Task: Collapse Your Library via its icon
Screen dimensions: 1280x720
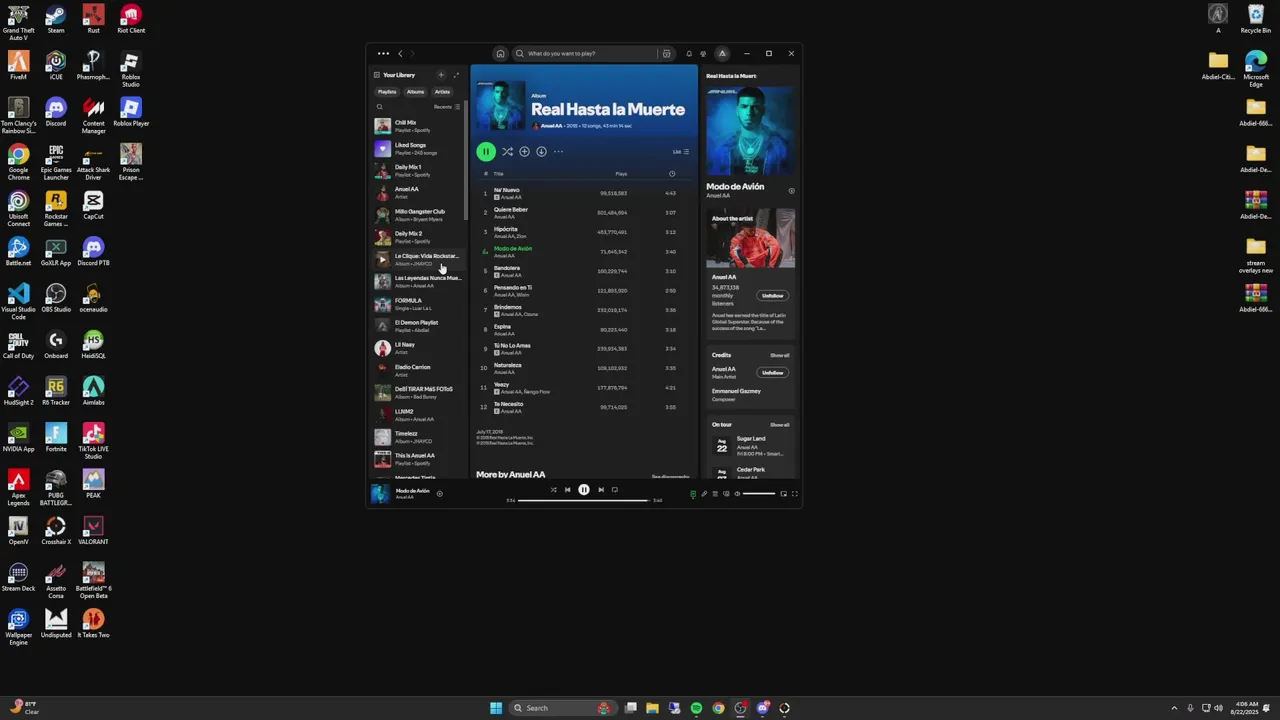Action: point(377,75)
